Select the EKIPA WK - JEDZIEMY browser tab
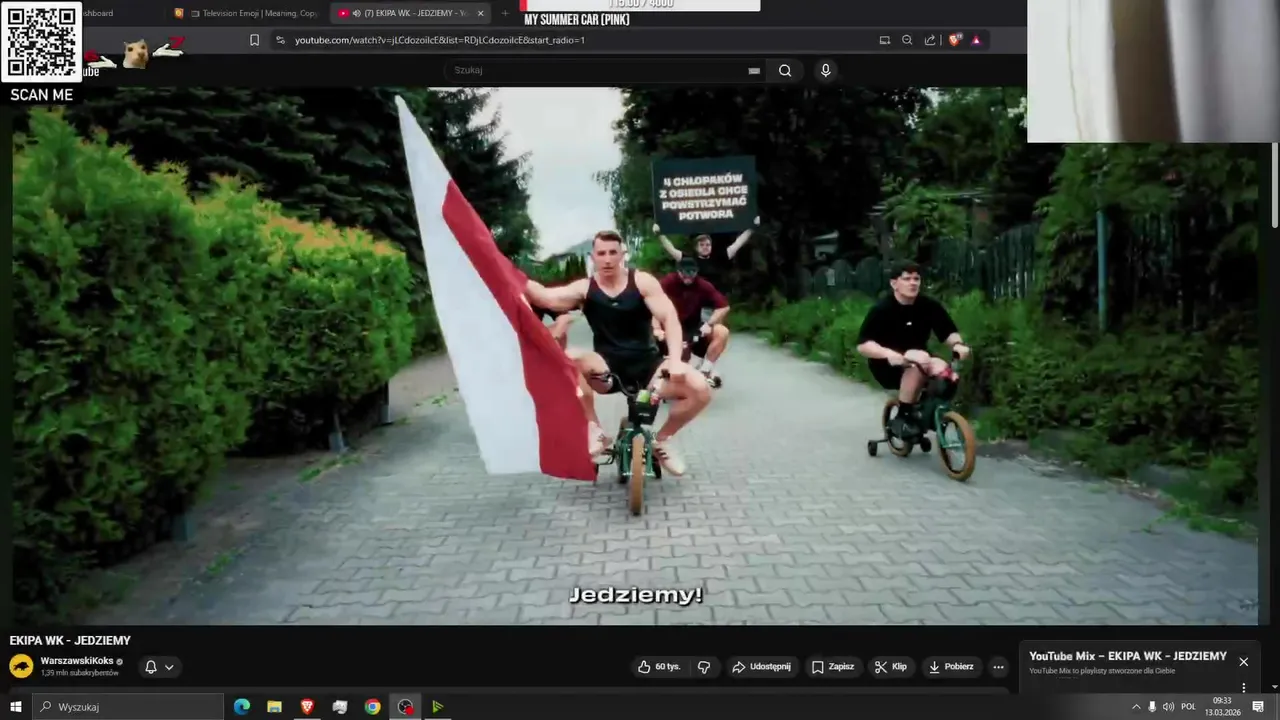The width and height of the screenshot is (1280, 720). click(x=408, y=13)
